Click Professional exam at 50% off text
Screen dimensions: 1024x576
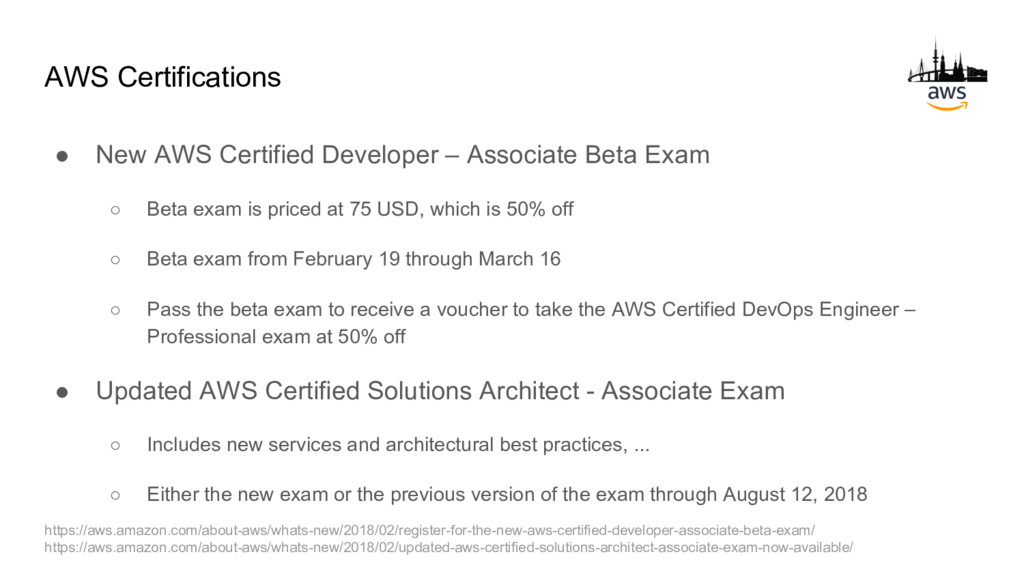pyautogui.click(x=276, y=336)
